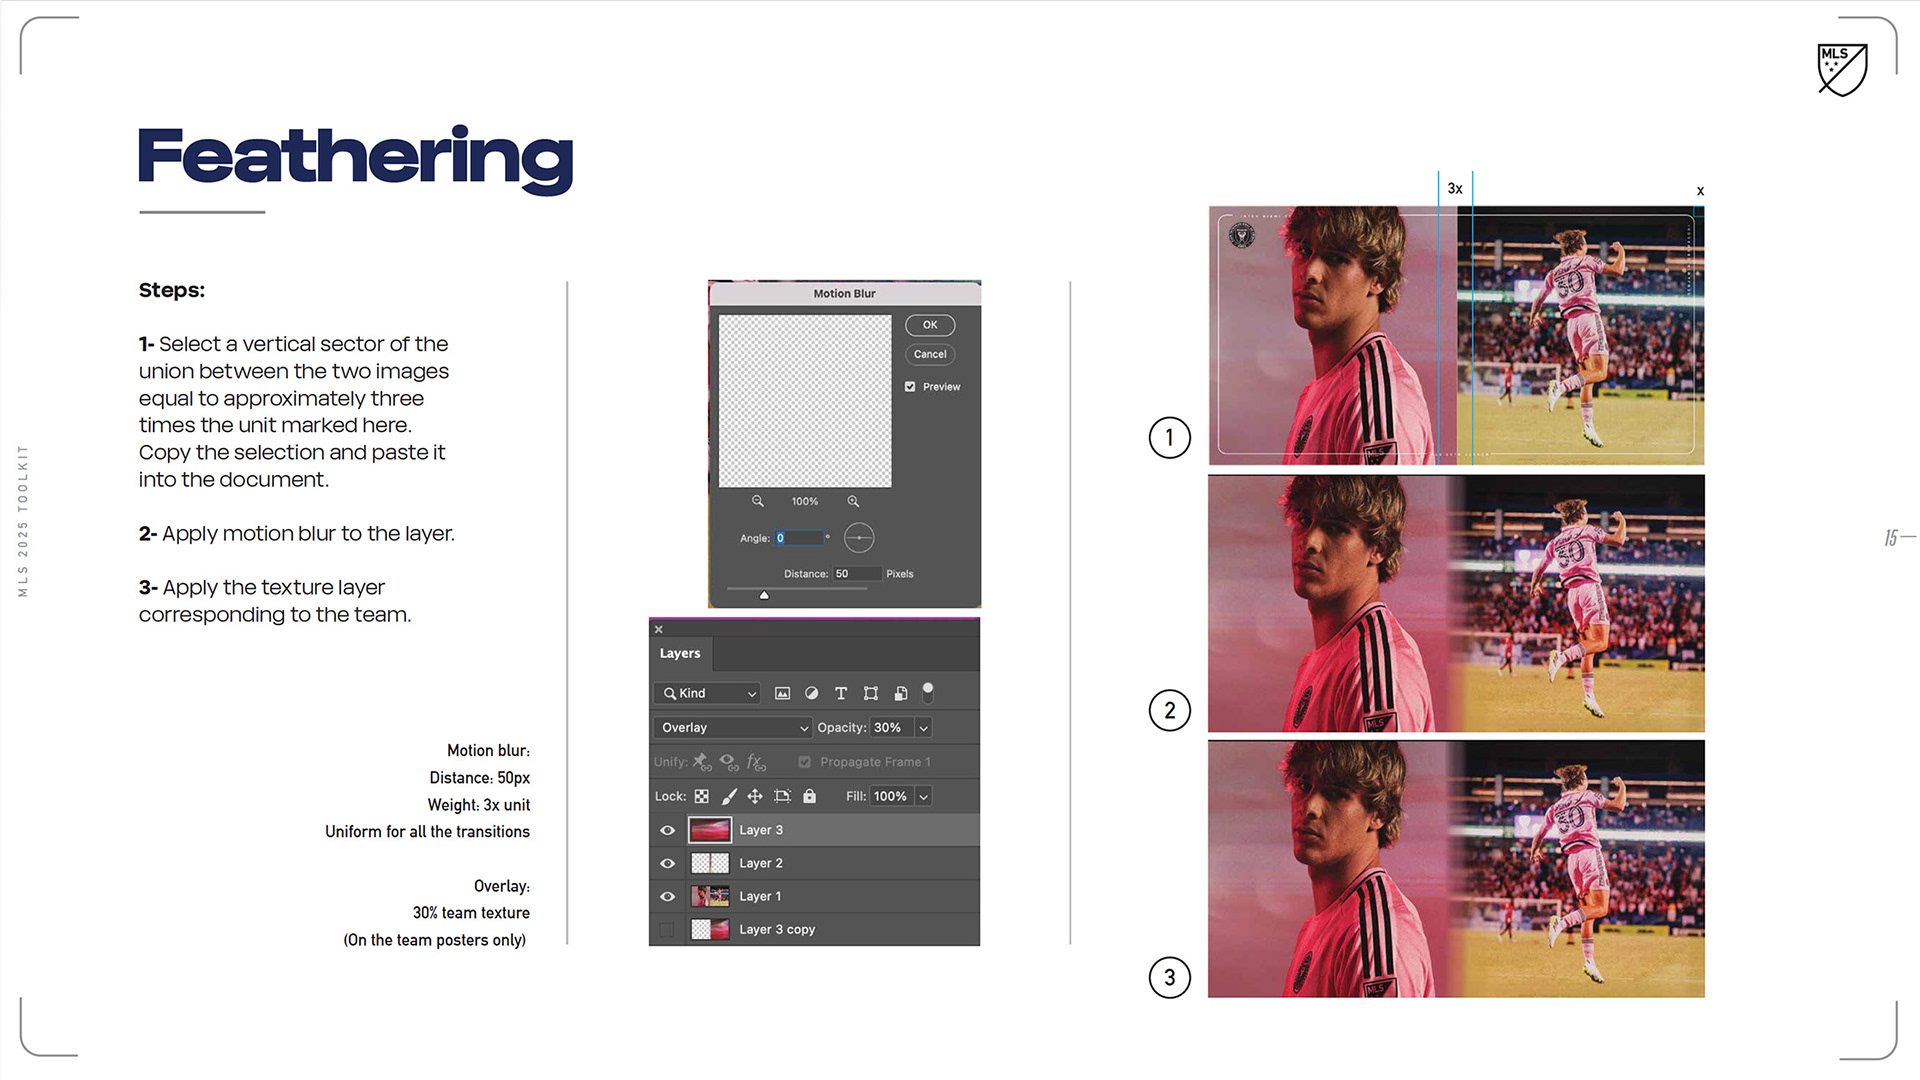Click the lock image pixels brush icon
The width and height of the screenshot is (1920, 1080).
click(729, 797)
